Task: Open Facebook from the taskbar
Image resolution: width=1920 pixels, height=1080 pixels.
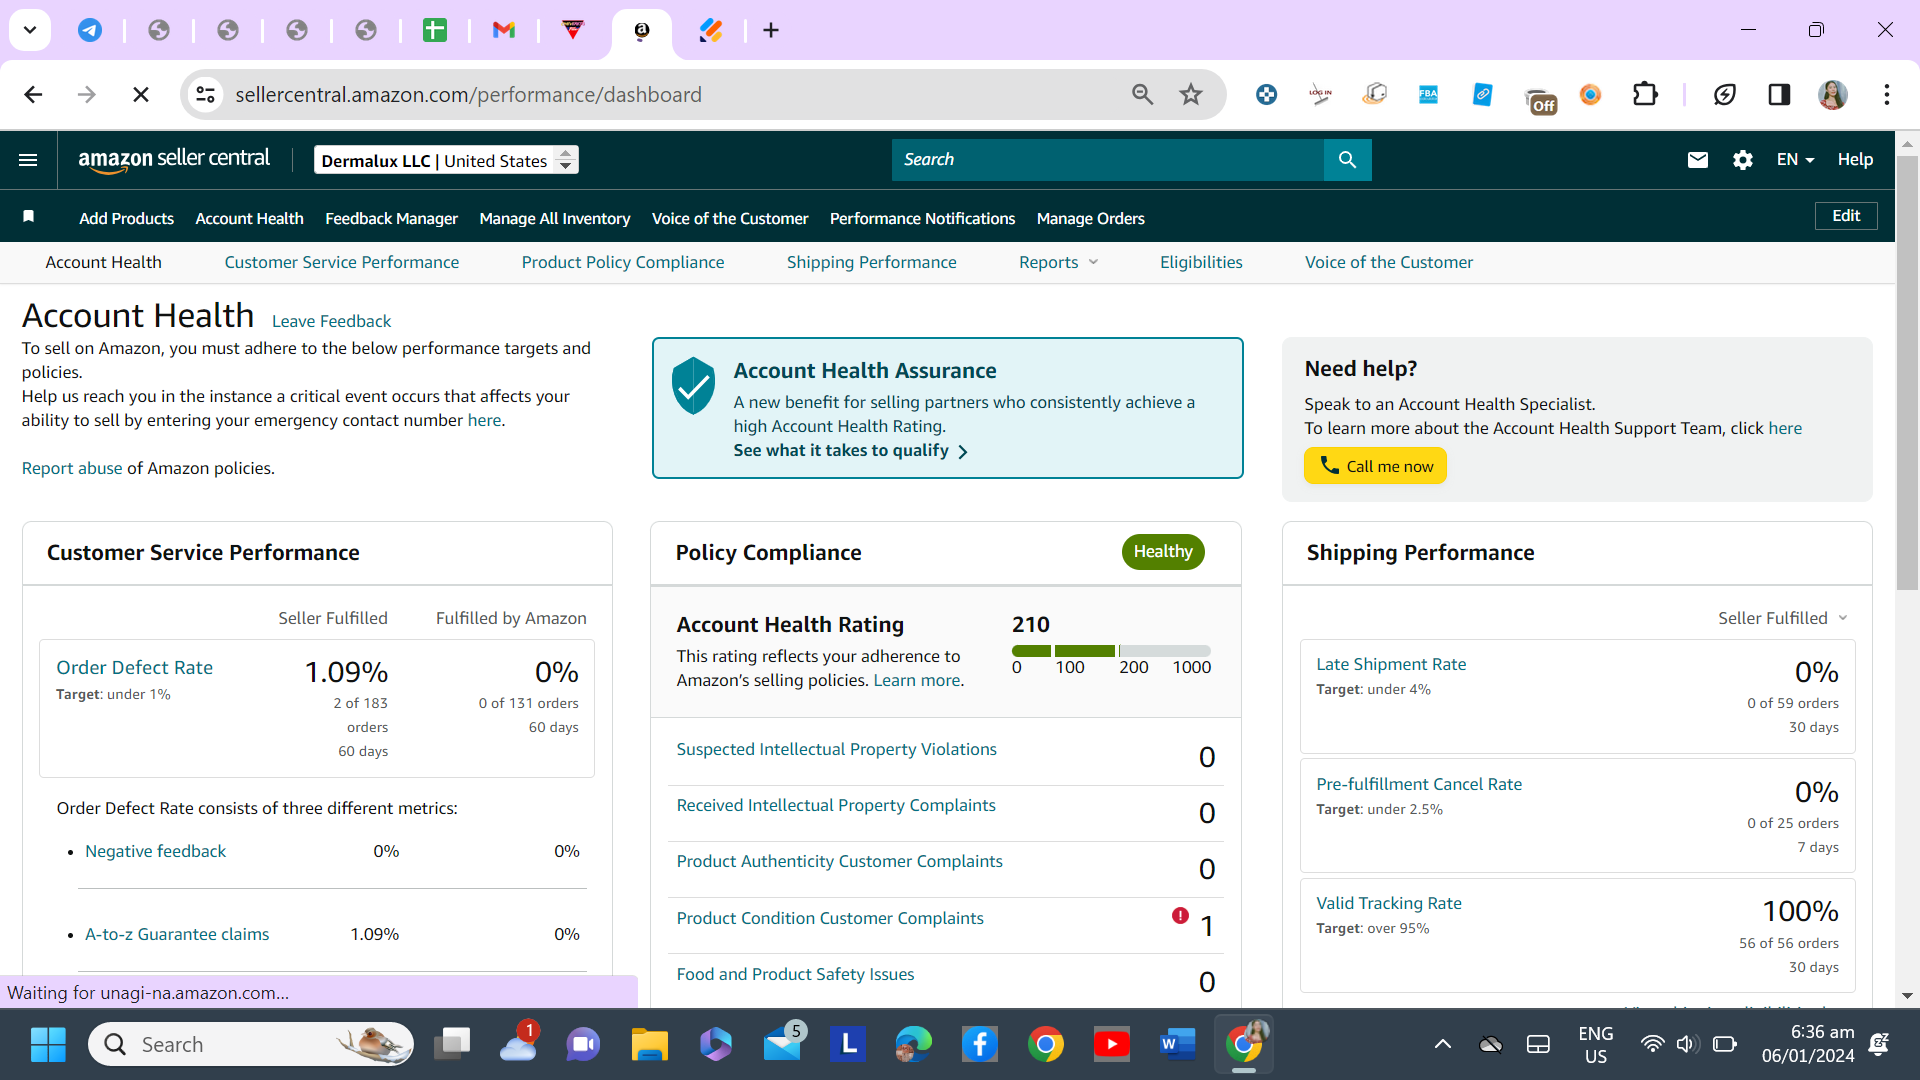Action: click(x=980, y=1044)
